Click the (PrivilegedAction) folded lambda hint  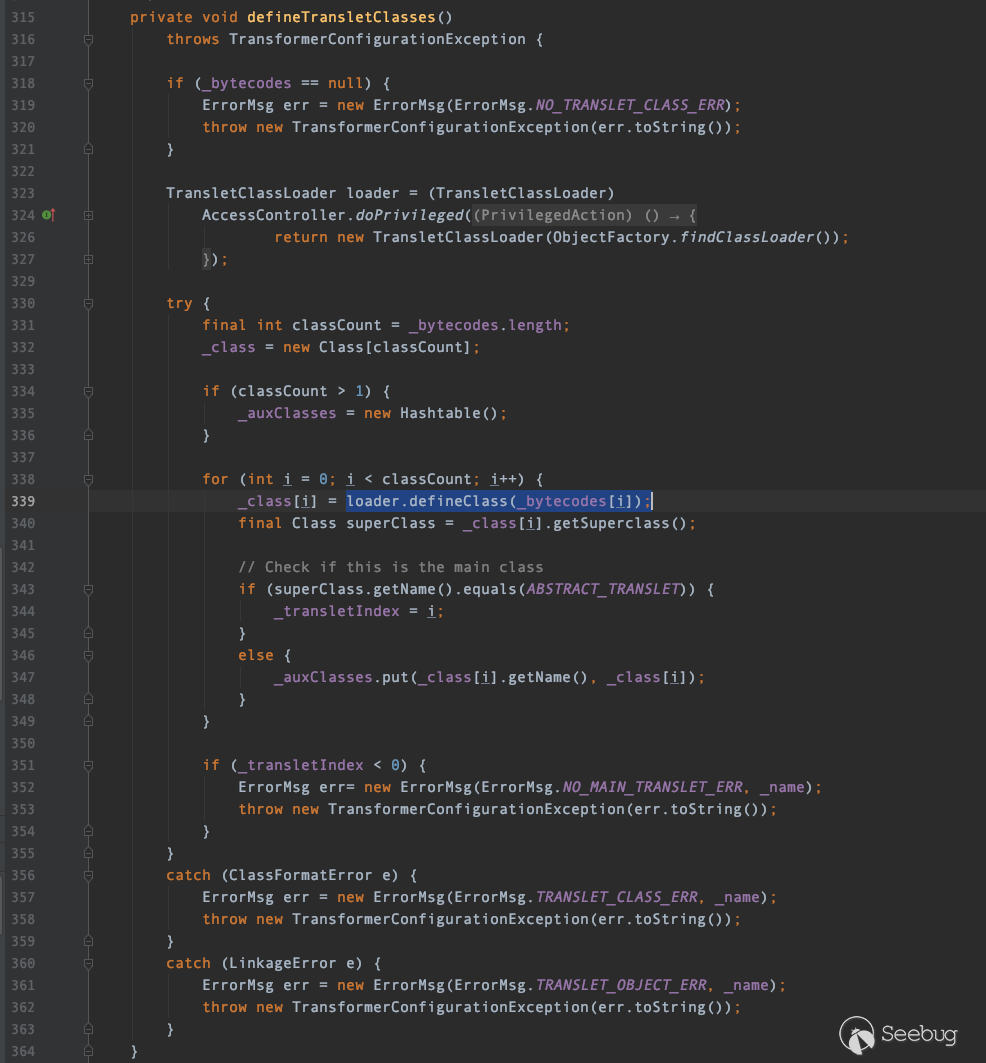coord(555,215)
